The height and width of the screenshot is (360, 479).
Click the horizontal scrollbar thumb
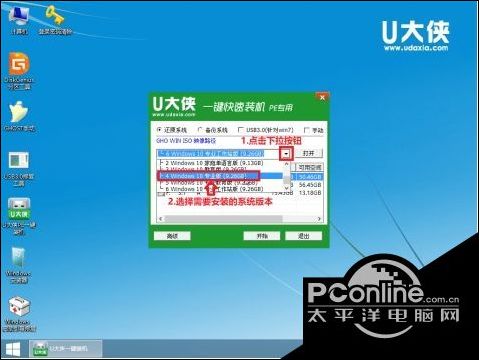223,219
